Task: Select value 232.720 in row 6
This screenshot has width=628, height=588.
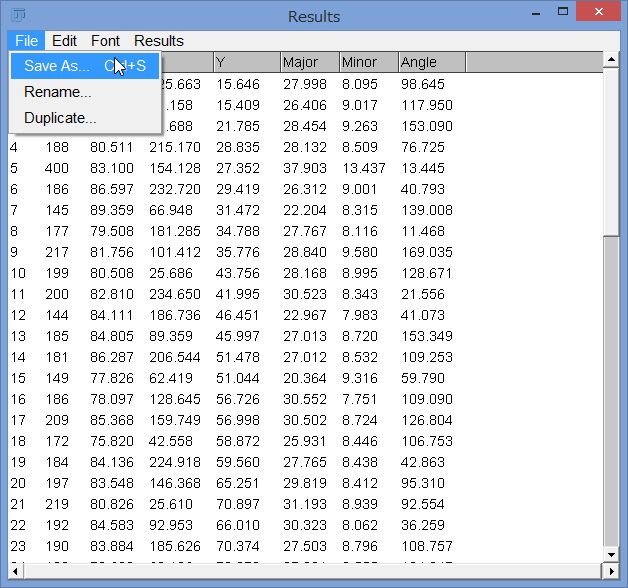Action: point(175,189)
